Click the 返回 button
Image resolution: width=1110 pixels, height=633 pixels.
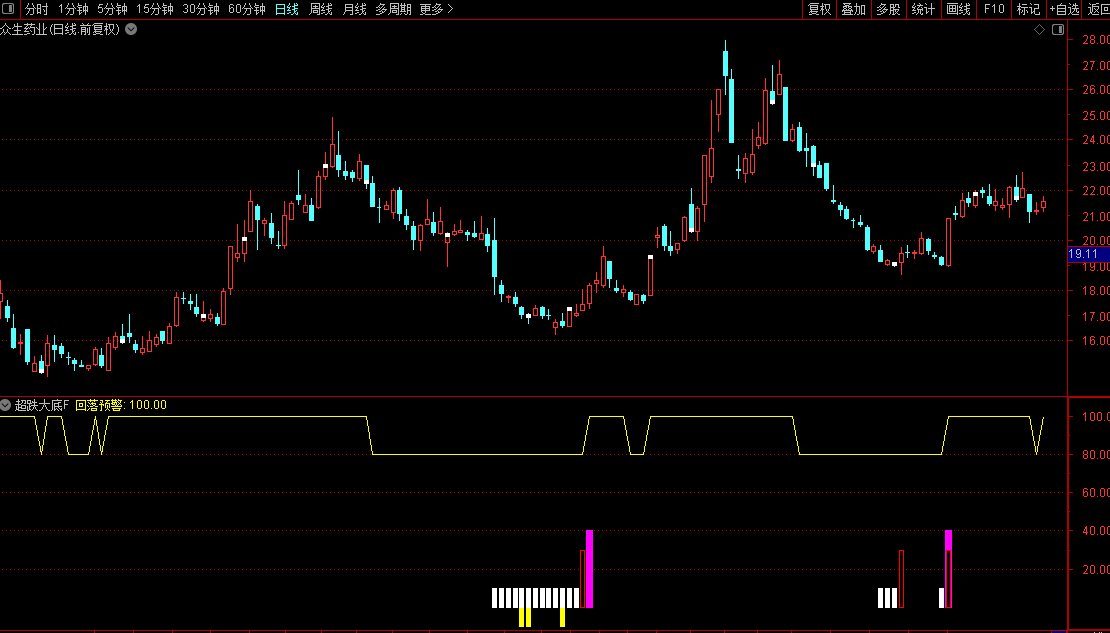[1098, 9]
